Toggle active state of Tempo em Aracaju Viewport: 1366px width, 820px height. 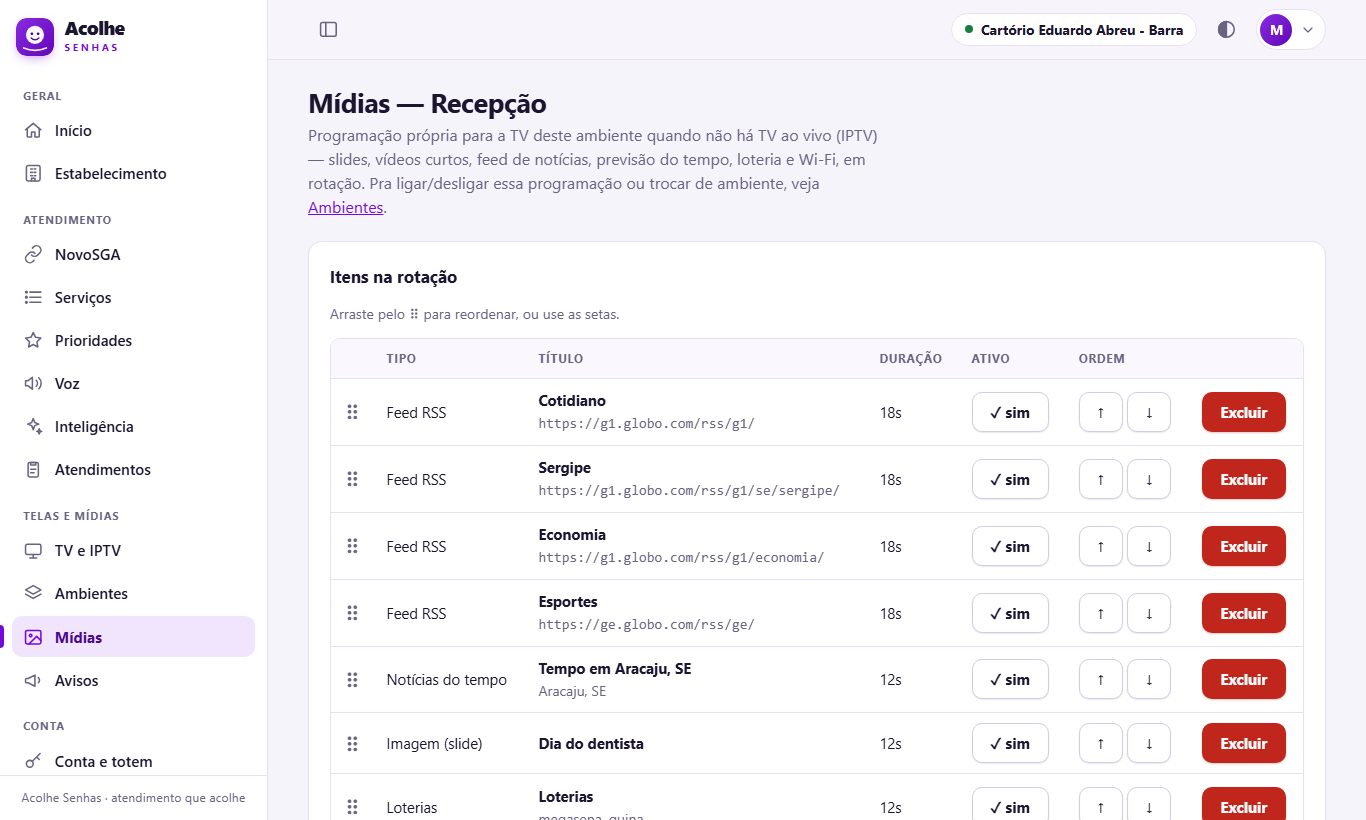click(x=1010, y=679)
